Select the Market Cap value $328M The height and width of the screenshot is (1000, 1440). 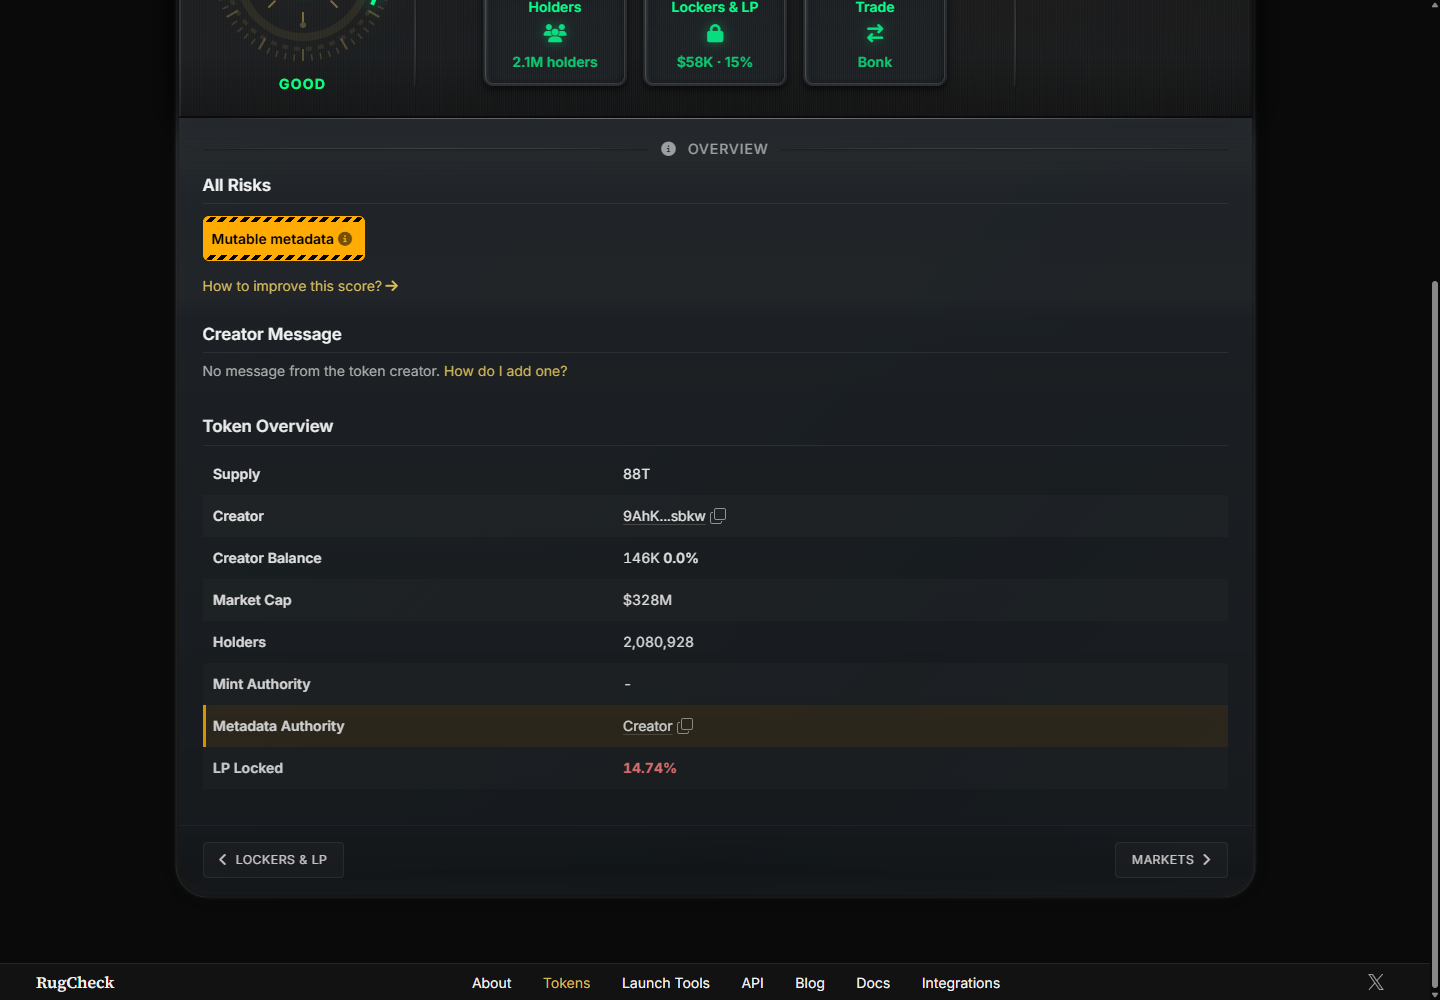(647, 600)
